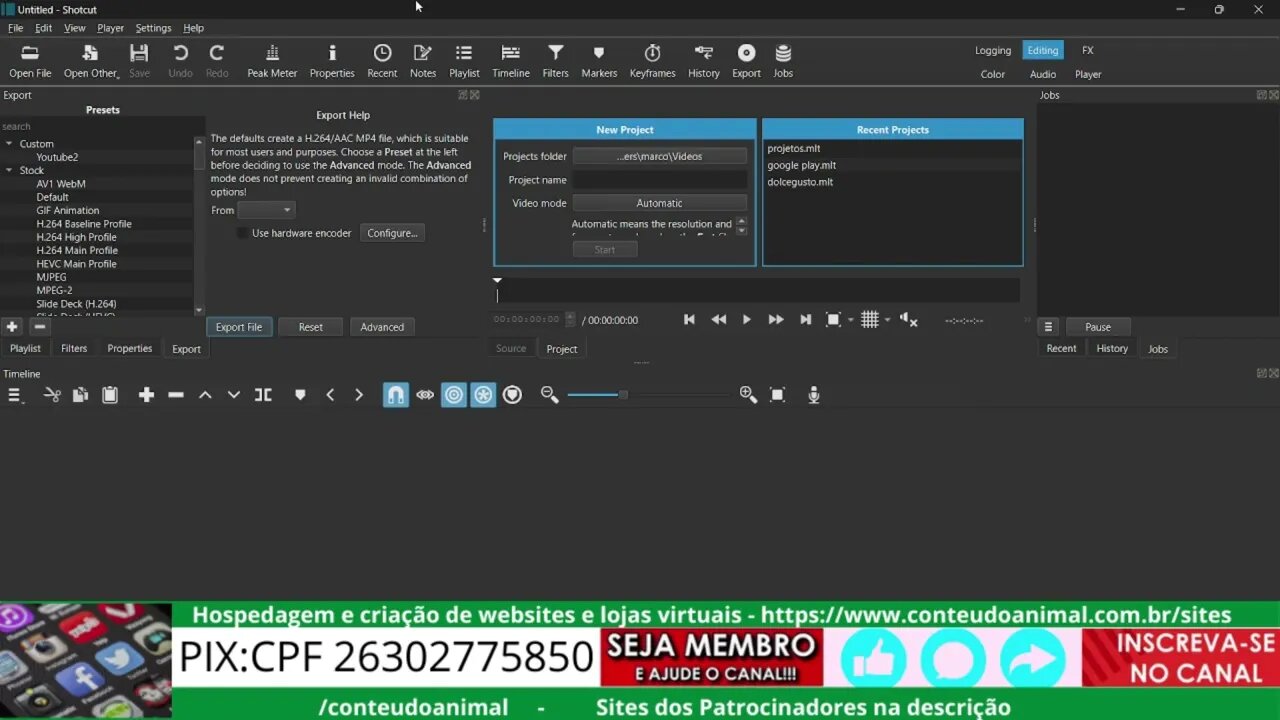Screen dimensions: 1280x720
Task: Pause the jobs queue
Action: click(x=1098, y=327)
